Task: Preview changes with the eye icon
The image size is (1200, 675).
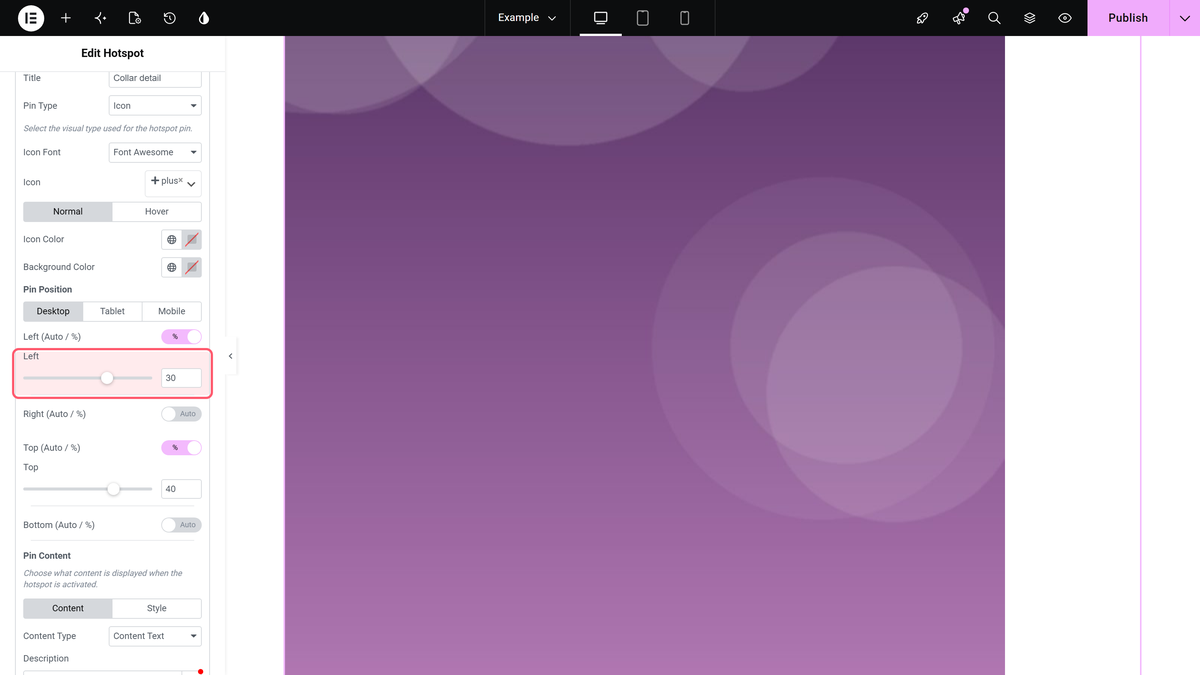Action: coord(1065,18)
